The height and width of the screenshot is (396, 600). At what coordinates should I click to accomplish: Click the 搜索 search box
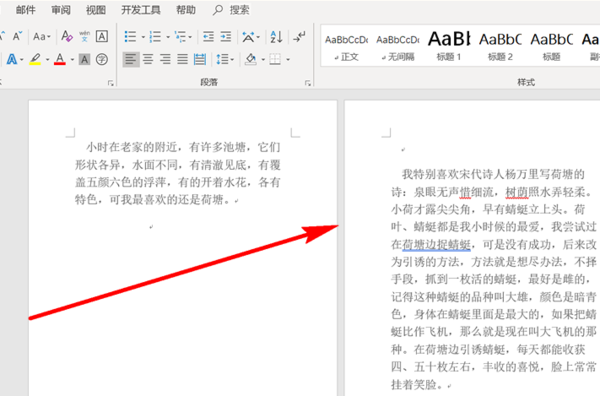coord(231,10)
